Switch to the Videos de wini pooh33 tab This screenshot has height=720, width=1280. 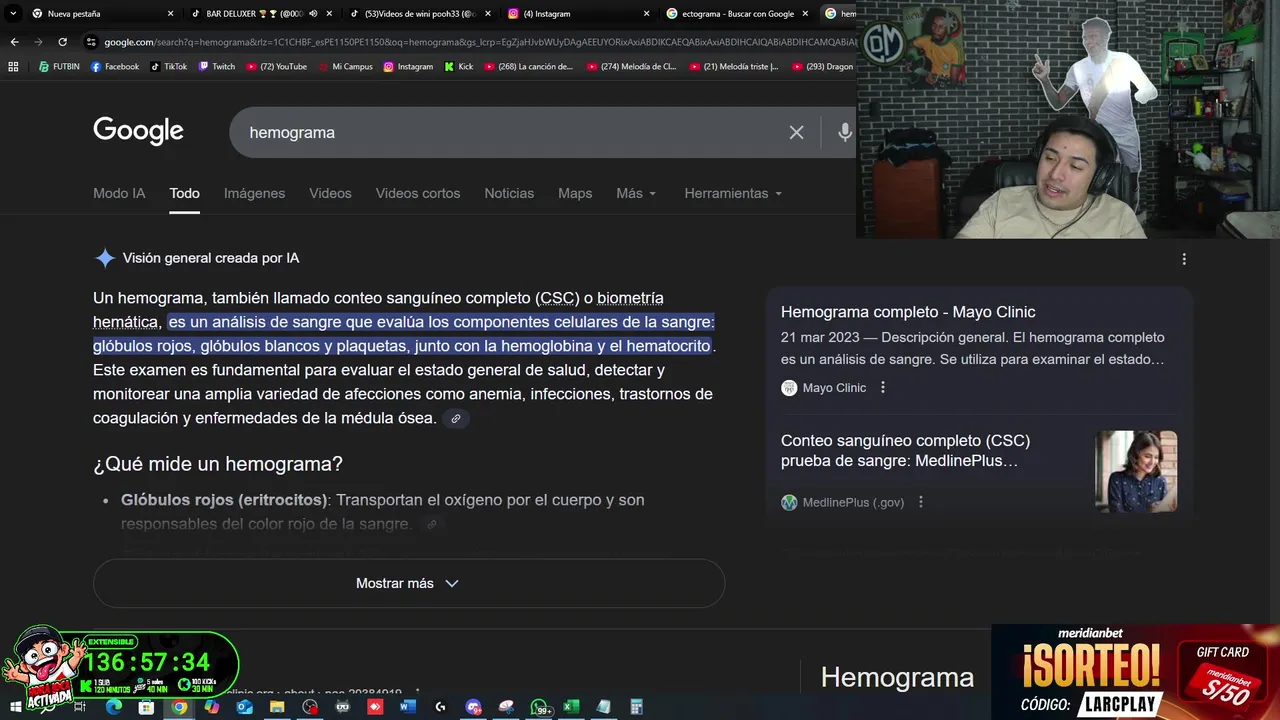(x=418, y=14)
